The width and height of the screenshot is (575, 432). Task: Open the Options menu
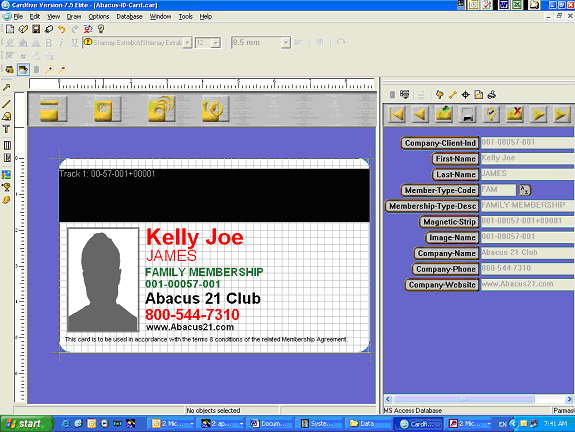(99, 17)
